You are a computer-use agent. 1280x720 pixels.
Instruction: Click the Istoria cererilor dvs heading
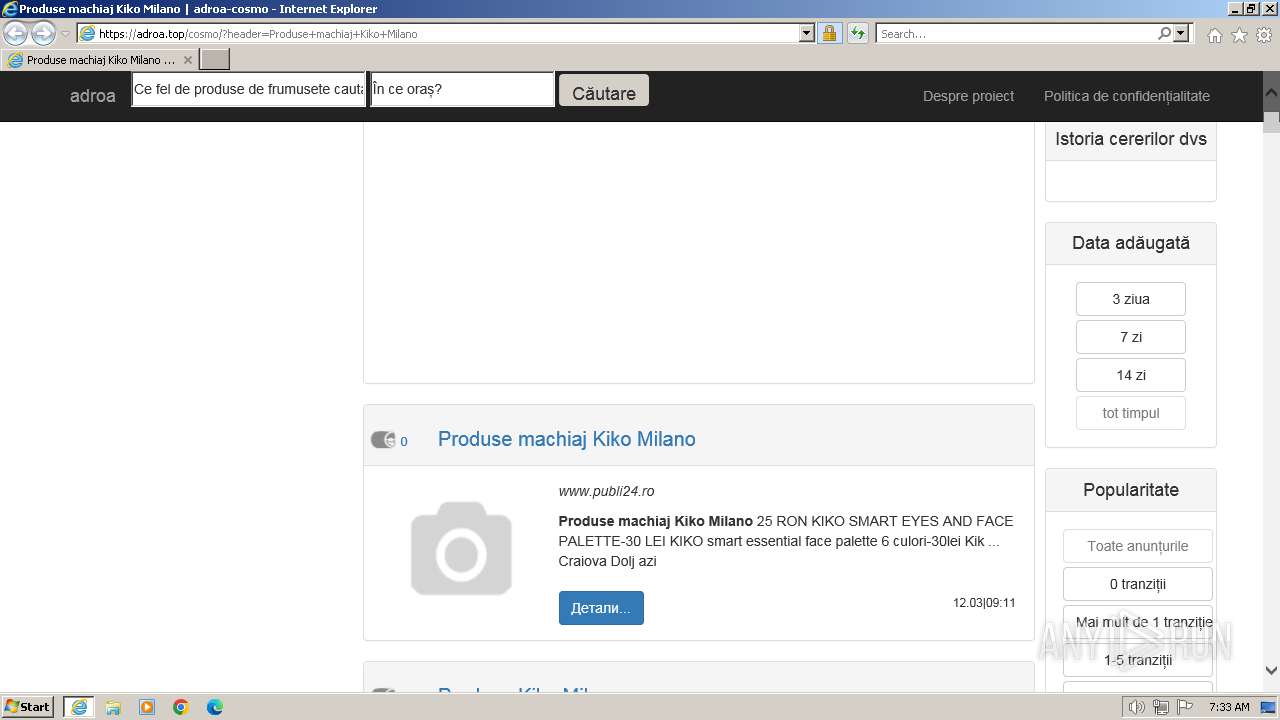pos(1131,139)
